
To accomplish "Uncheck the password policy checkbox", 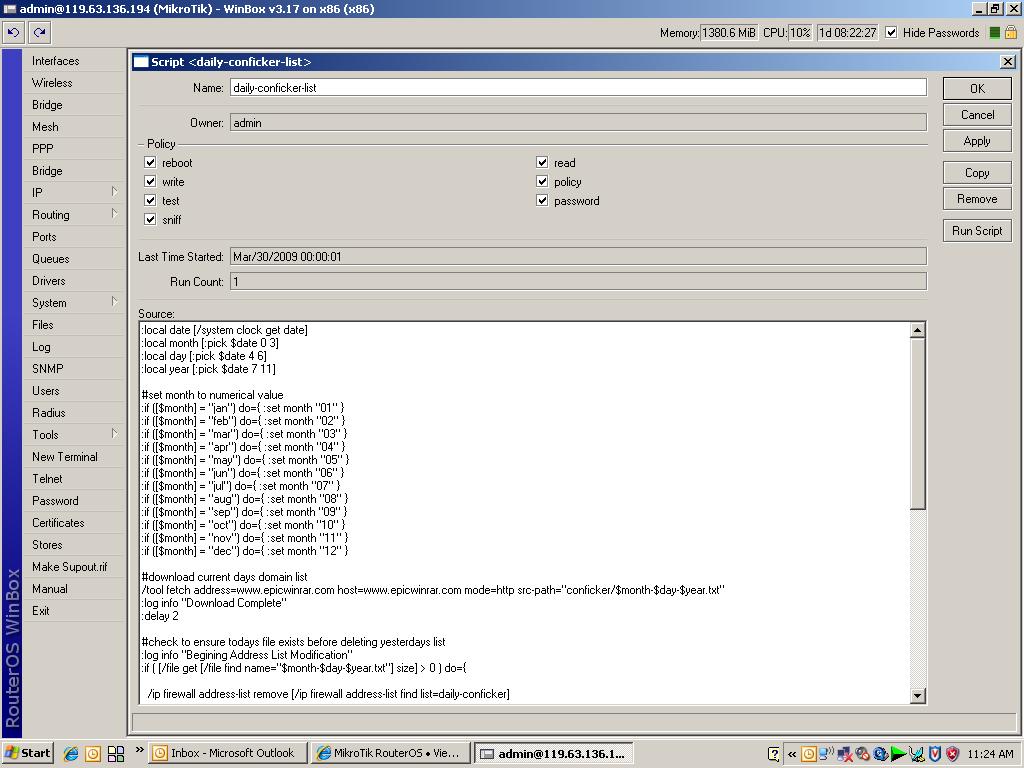I will [x=542, y=200].
